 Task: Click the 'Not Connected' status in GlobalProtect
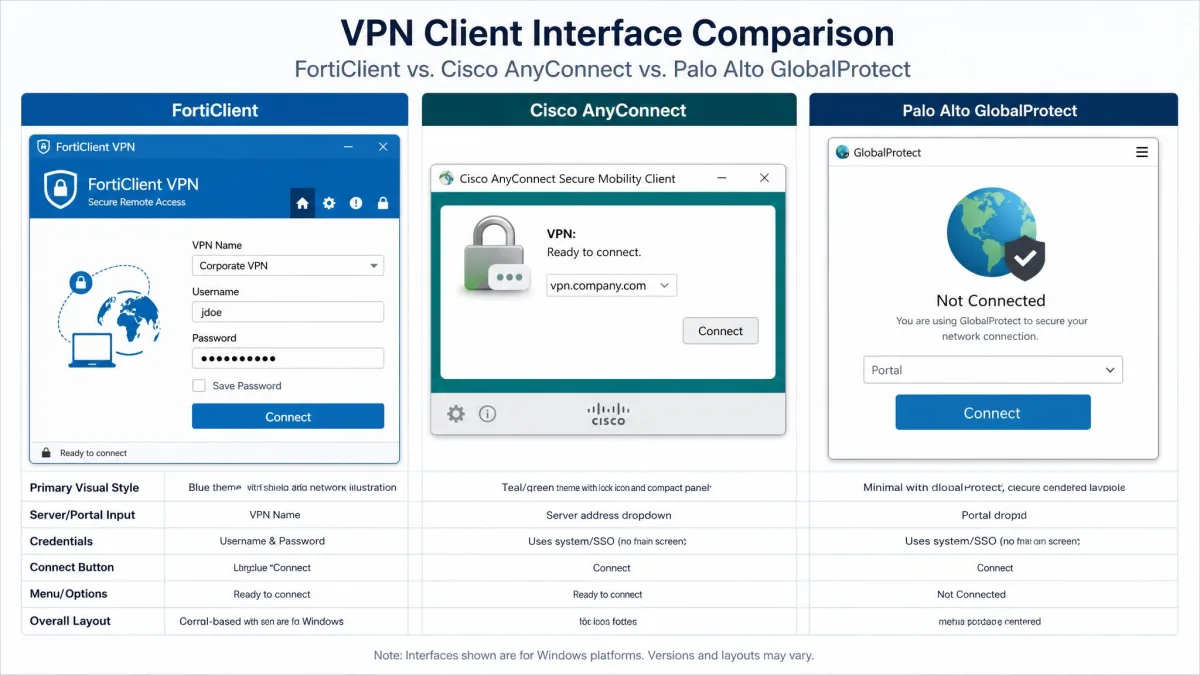pos(991,300)
